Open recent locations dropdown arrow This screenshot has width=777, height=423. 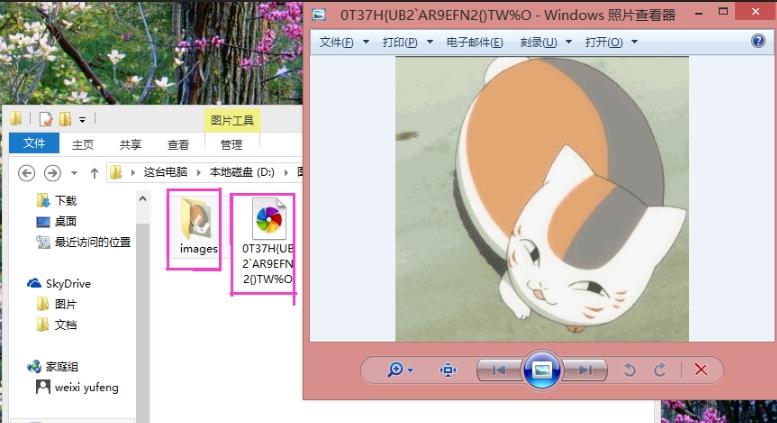coord(74,173)
